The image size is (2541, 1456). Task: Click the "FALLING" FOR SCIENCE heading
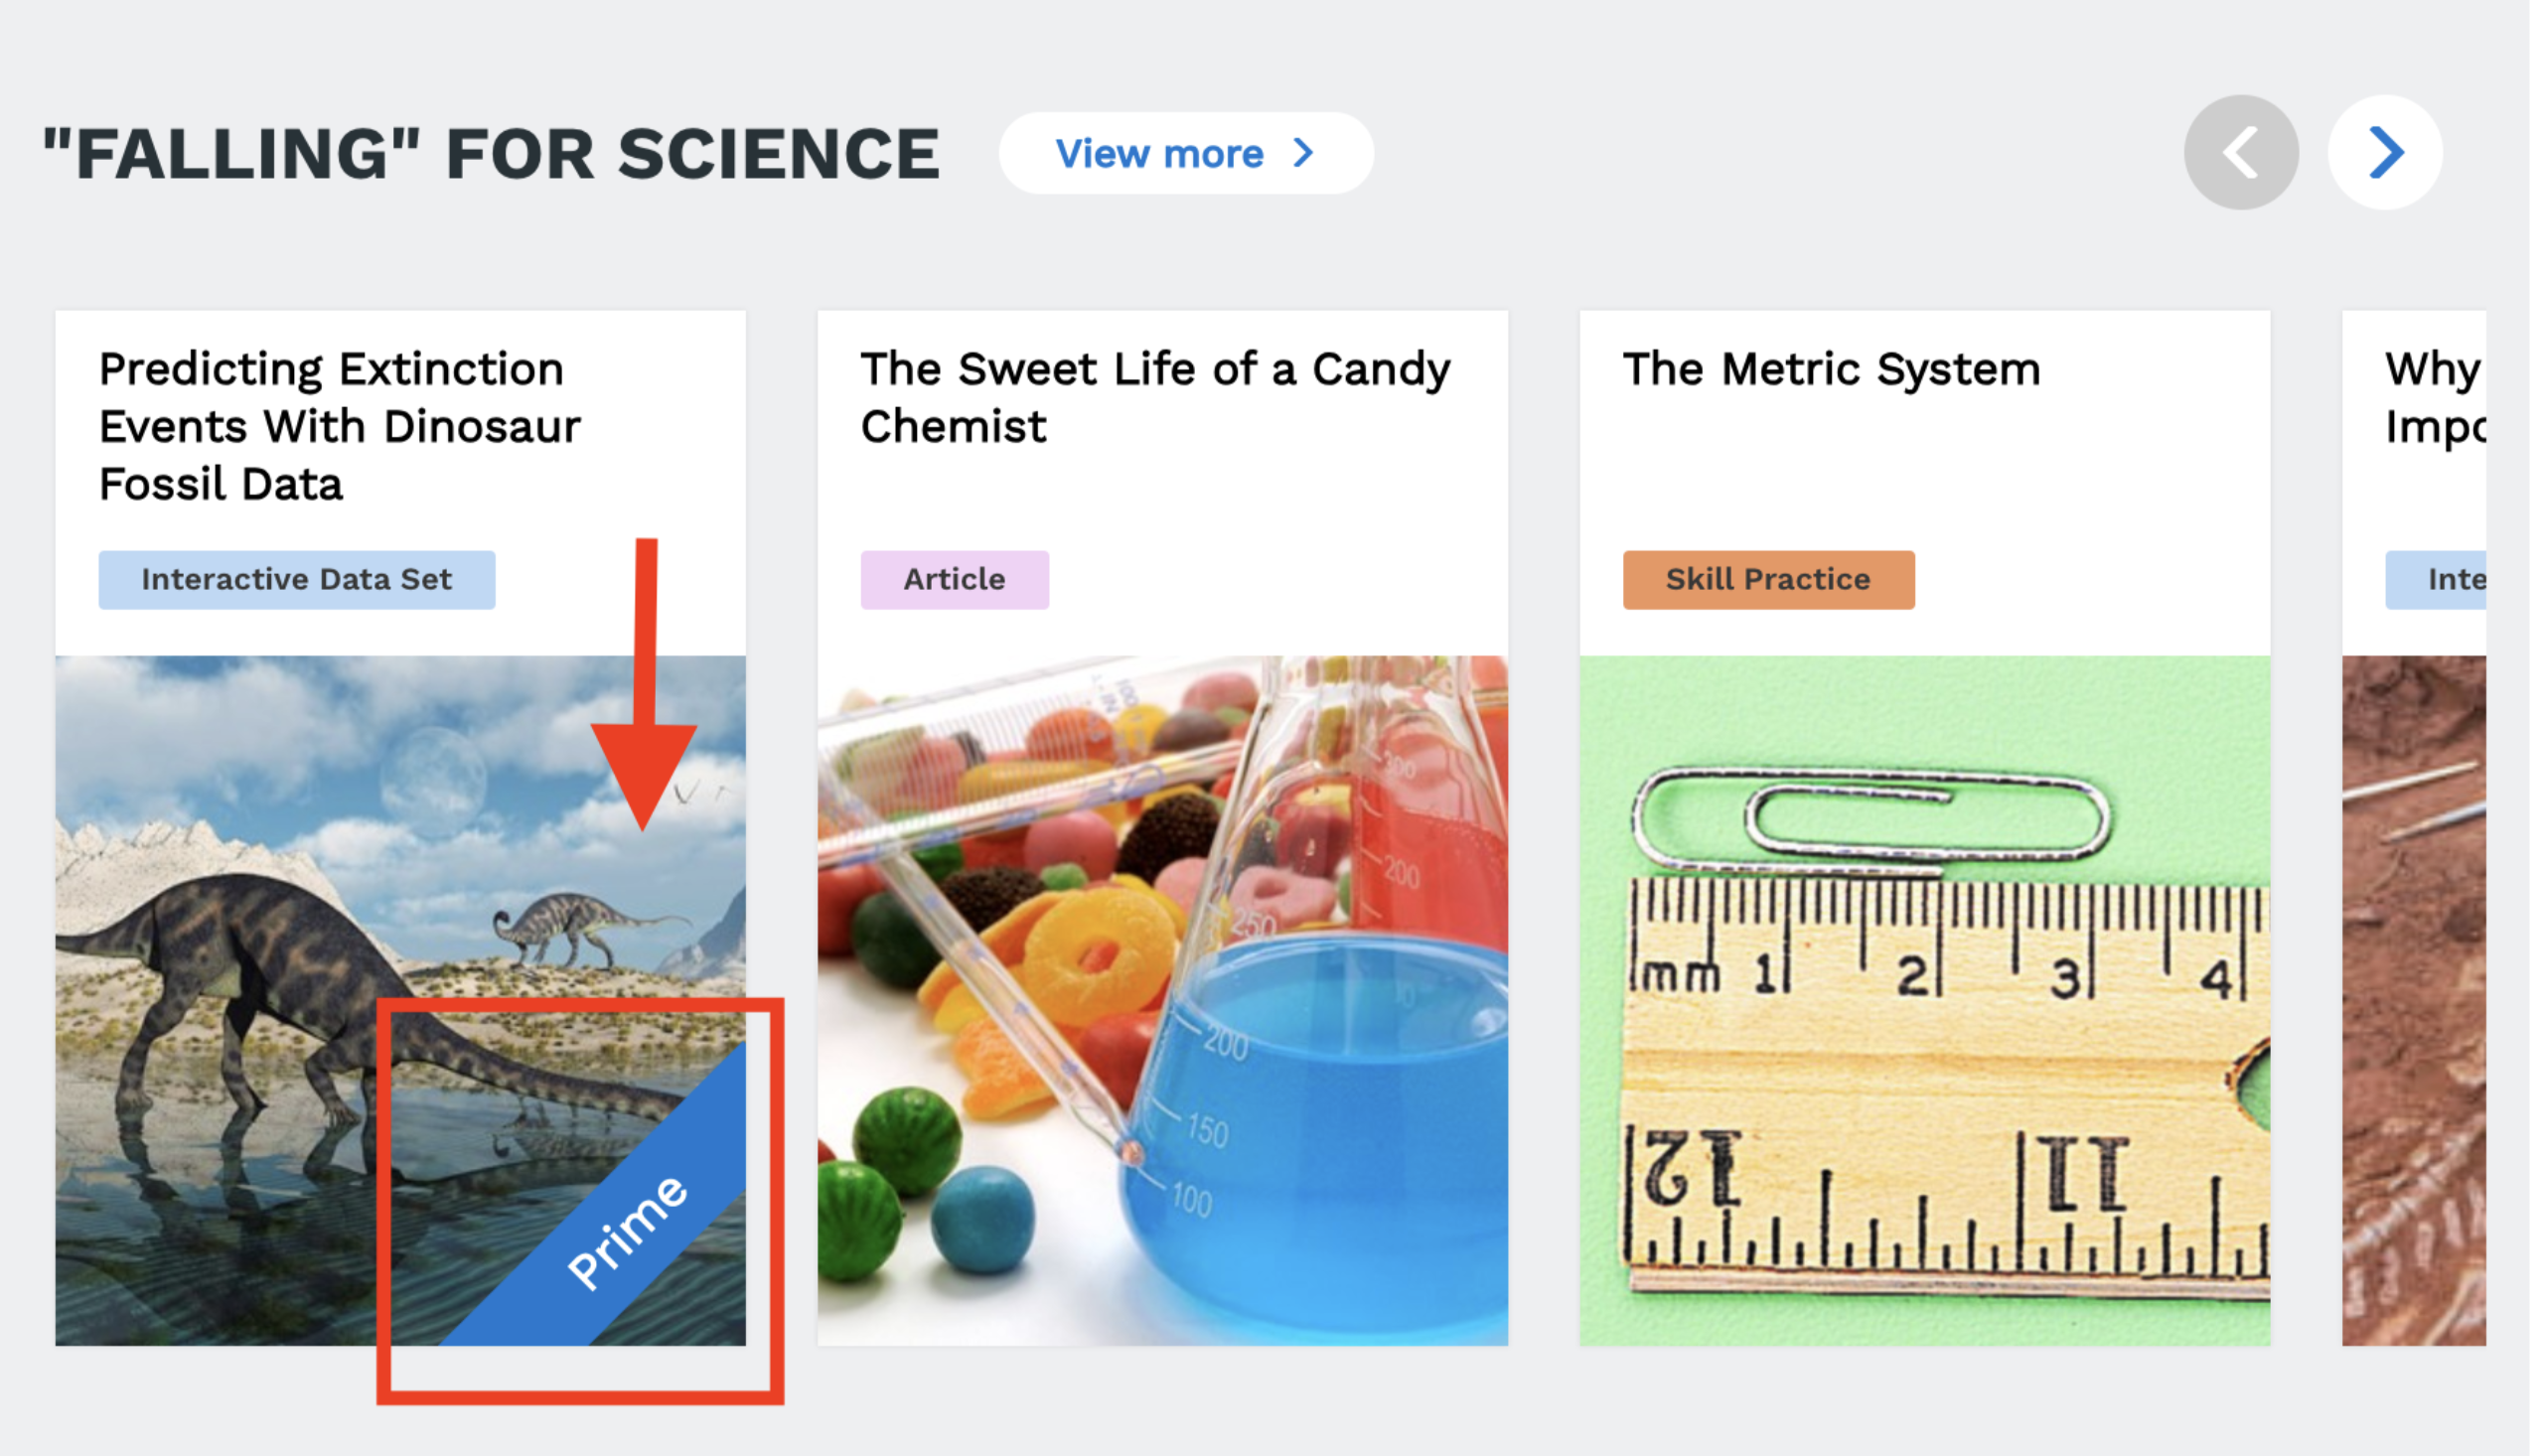[x=493, y=155]
